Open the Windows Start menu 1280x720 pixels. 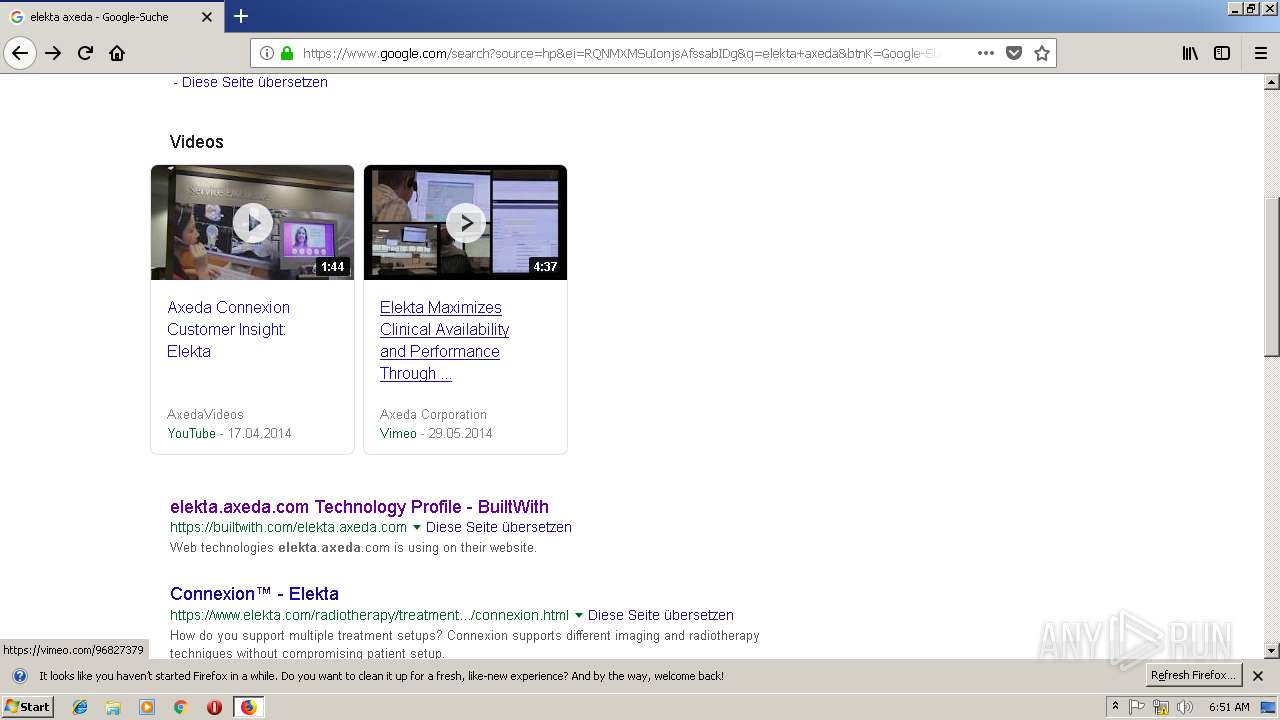coord(27,706)
